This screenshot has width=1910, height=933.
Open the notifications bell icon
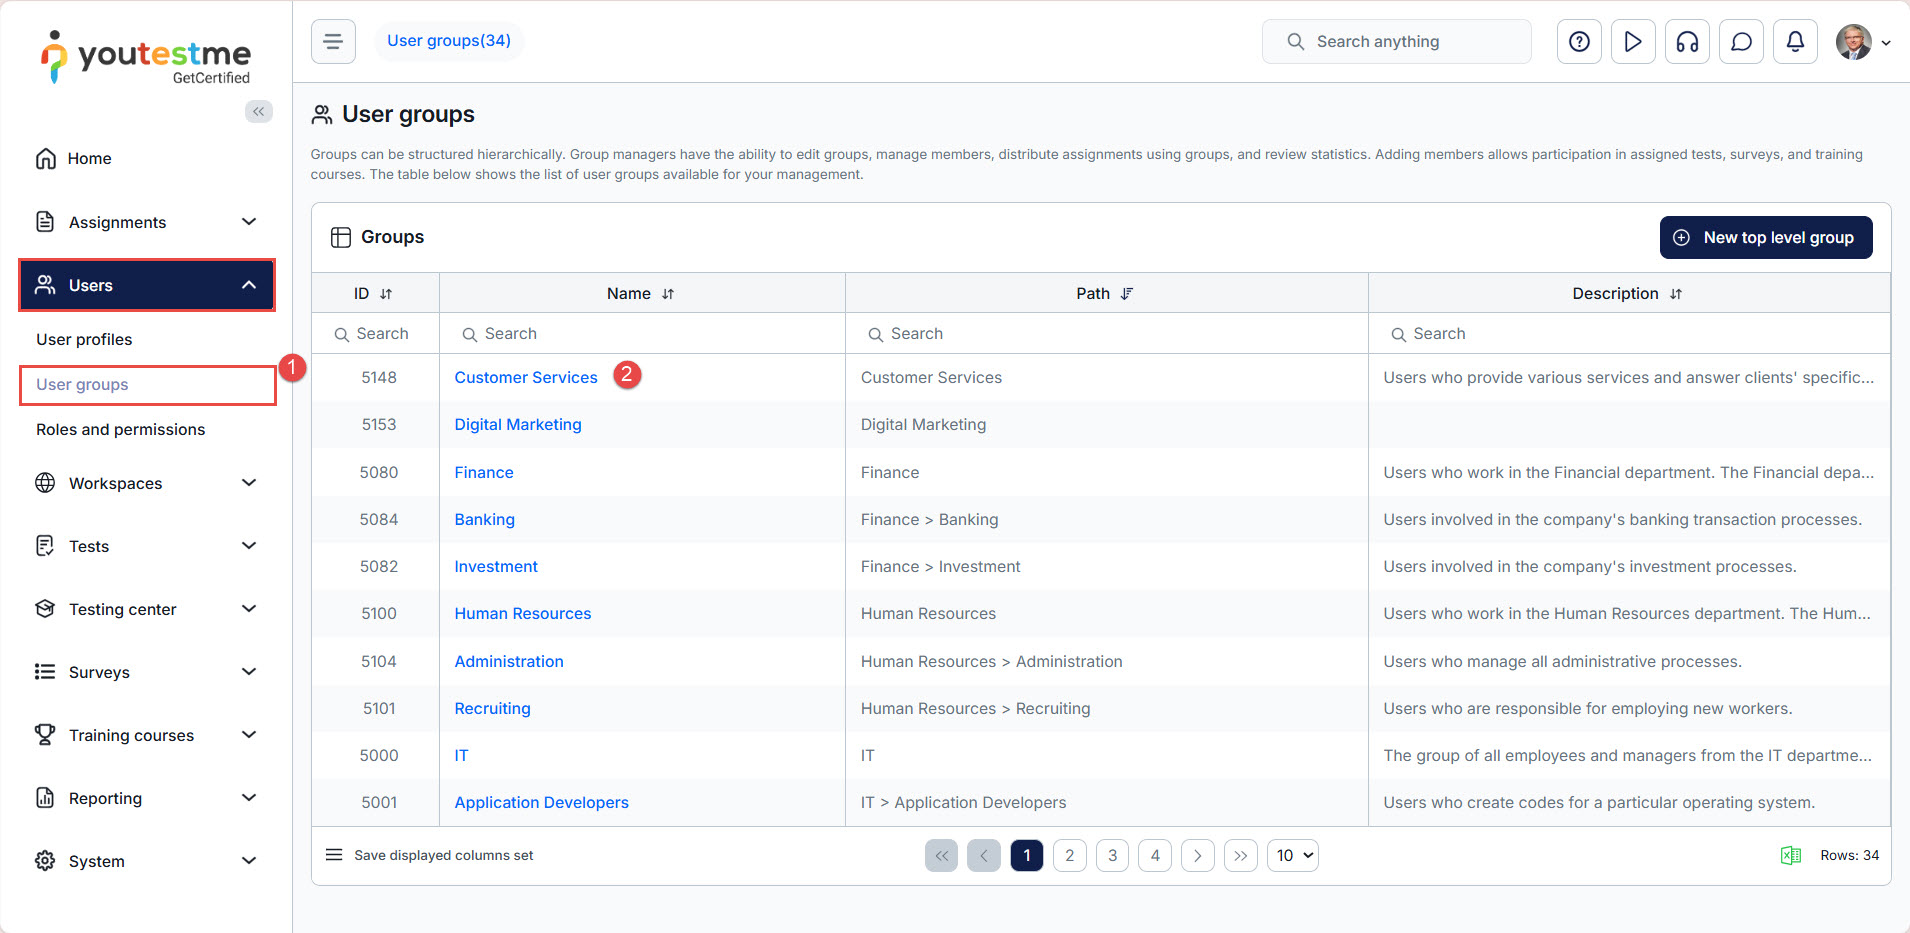(x=1795, y=42)
